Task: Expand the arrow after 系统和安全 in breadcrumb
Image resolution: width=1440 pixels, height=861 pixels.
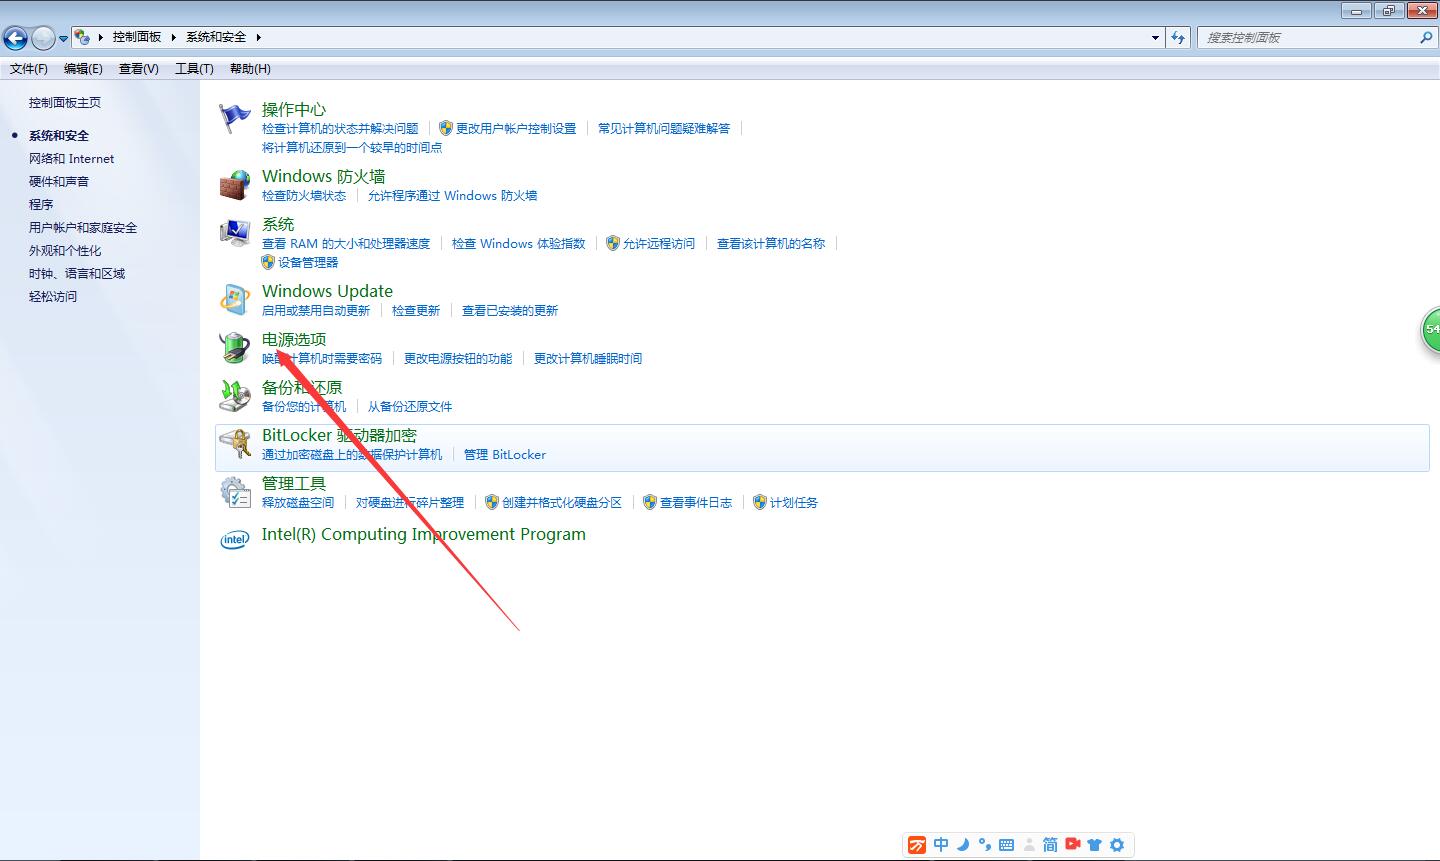Action: coord(258,37)
